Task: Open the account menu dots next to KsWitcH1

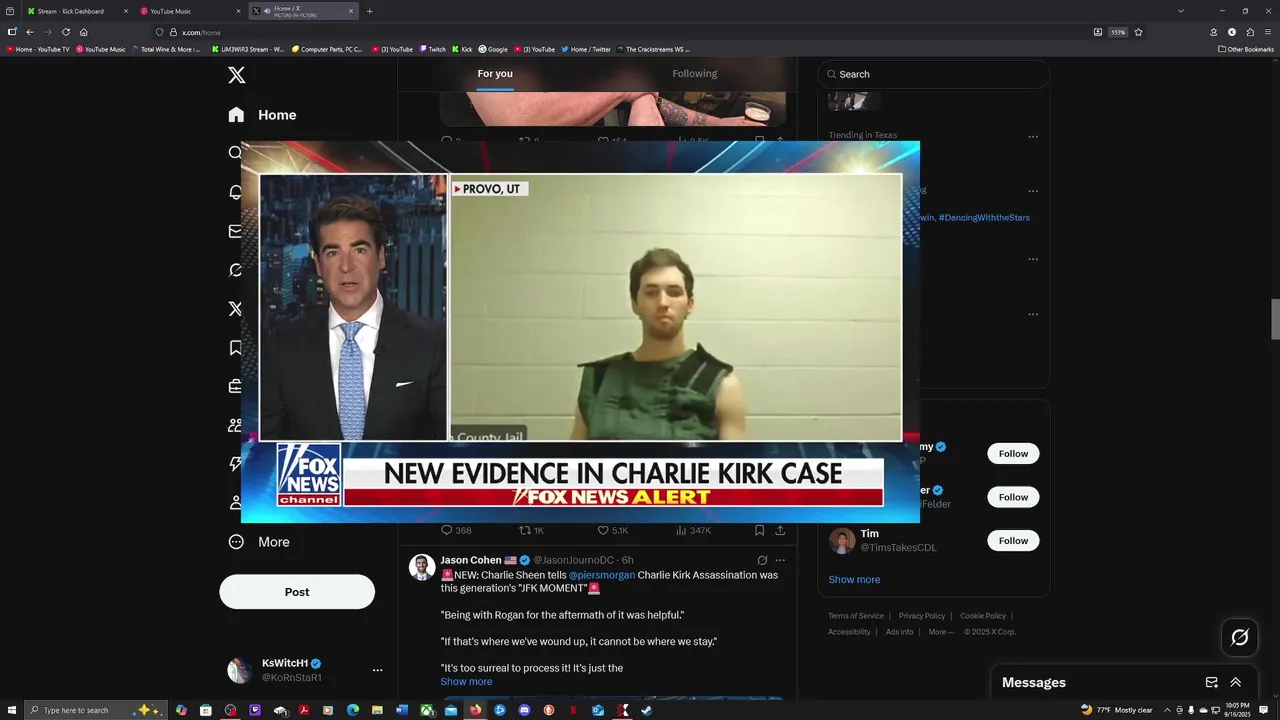Action: coord(377,670)
